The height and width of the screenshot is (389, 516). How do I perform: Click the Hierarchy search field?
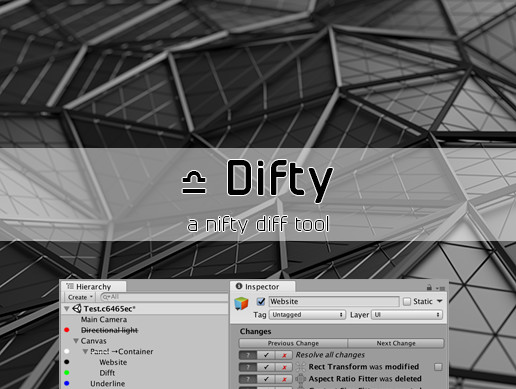click(164, 297)
